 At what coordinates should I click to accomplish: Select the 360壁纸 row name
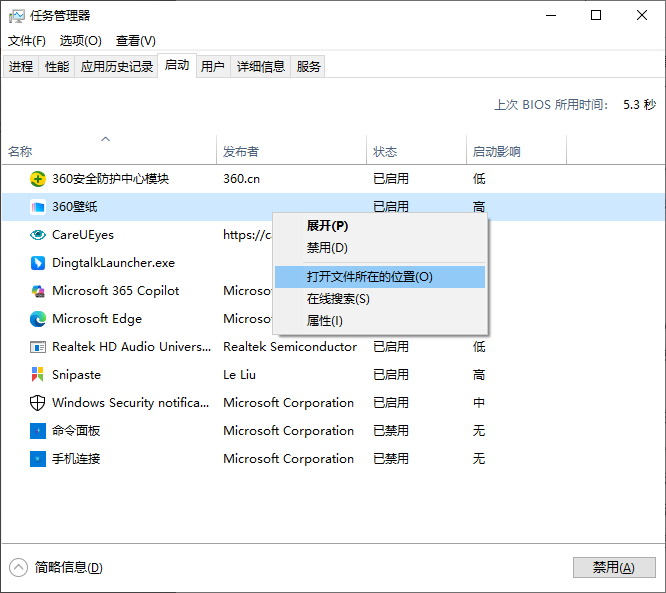click(x=75, y=207)
